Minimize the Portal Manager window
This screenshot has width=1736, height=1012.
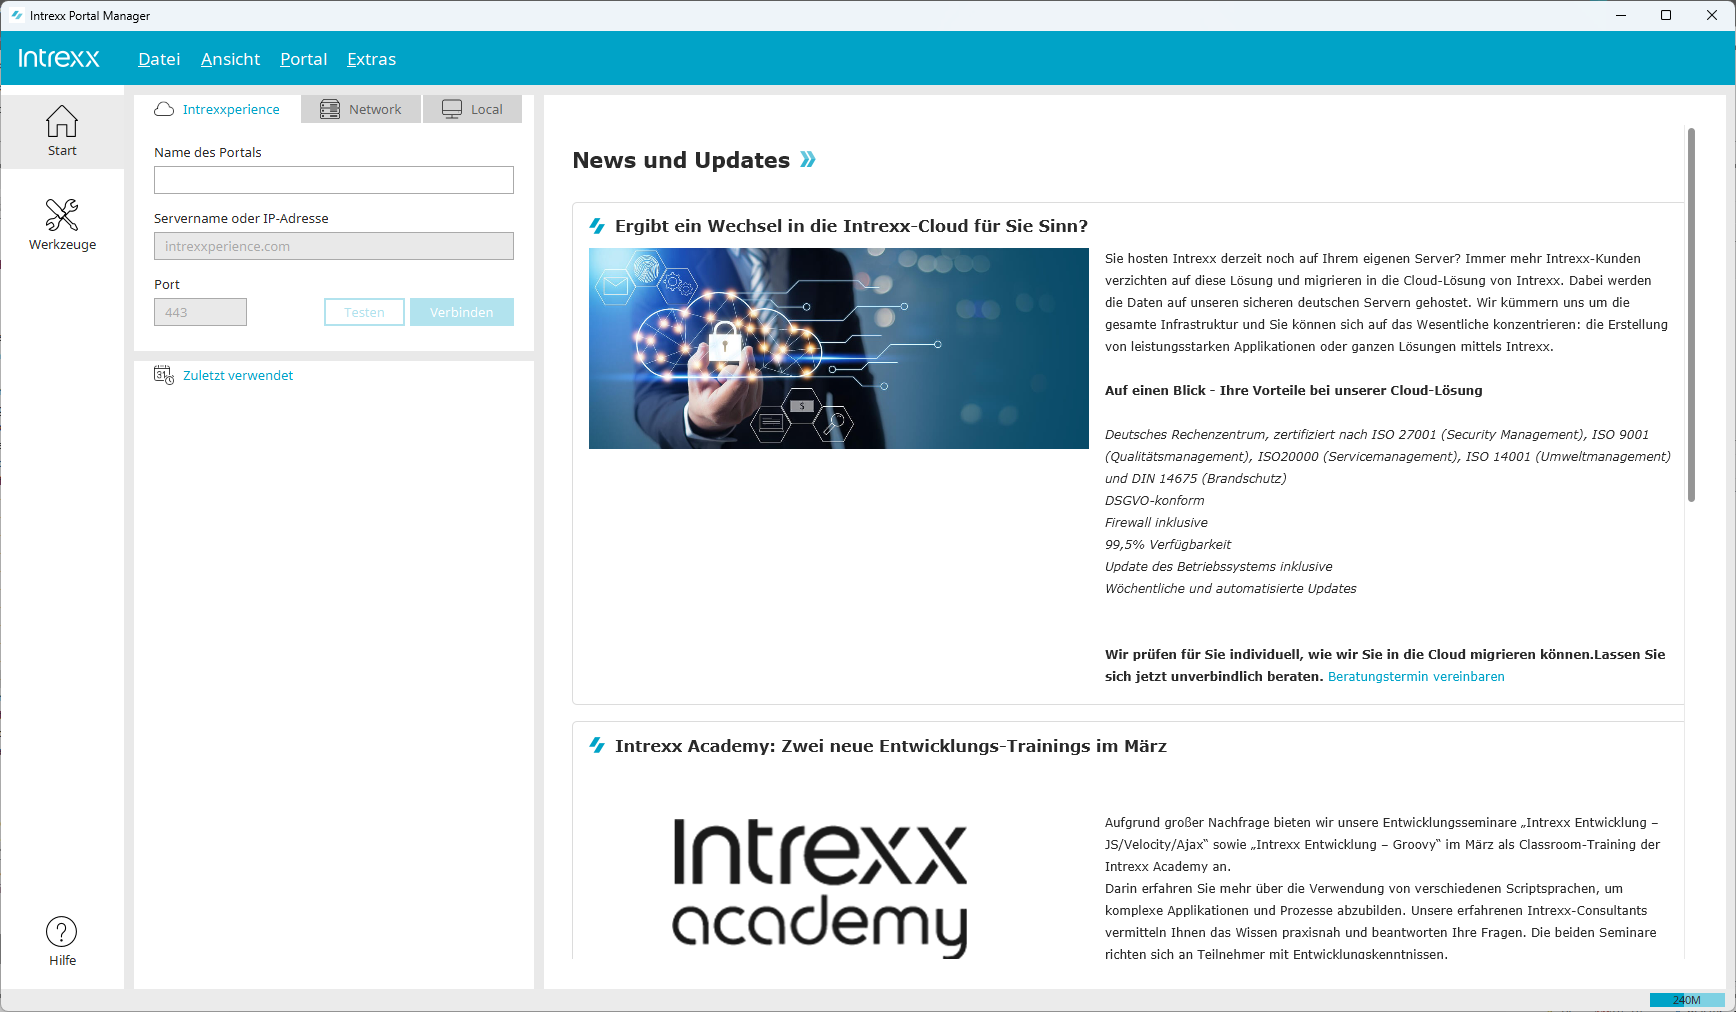pyautogui.click(x=1621, y=15)
